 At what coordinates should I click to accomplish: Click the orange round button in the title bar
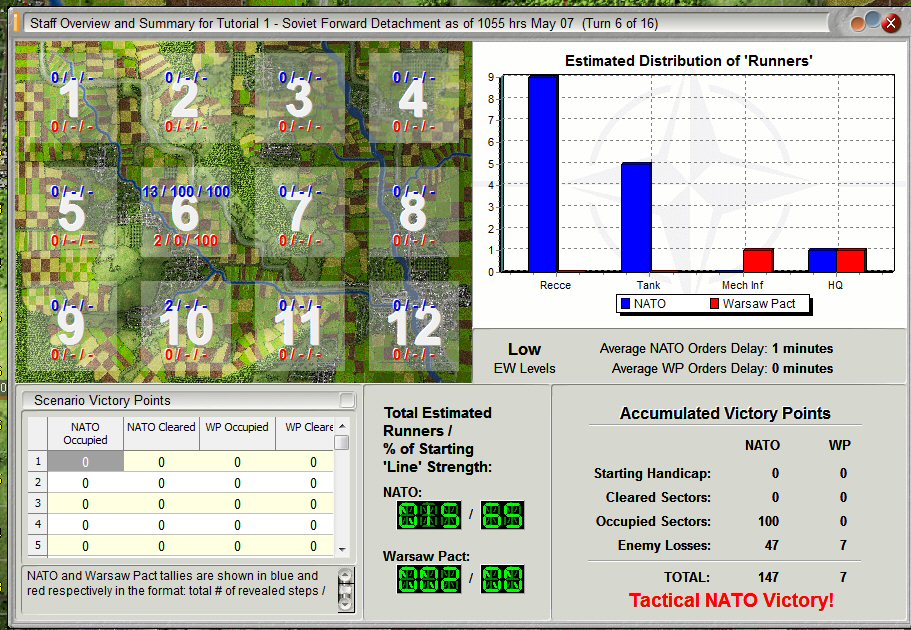point(858,24)
